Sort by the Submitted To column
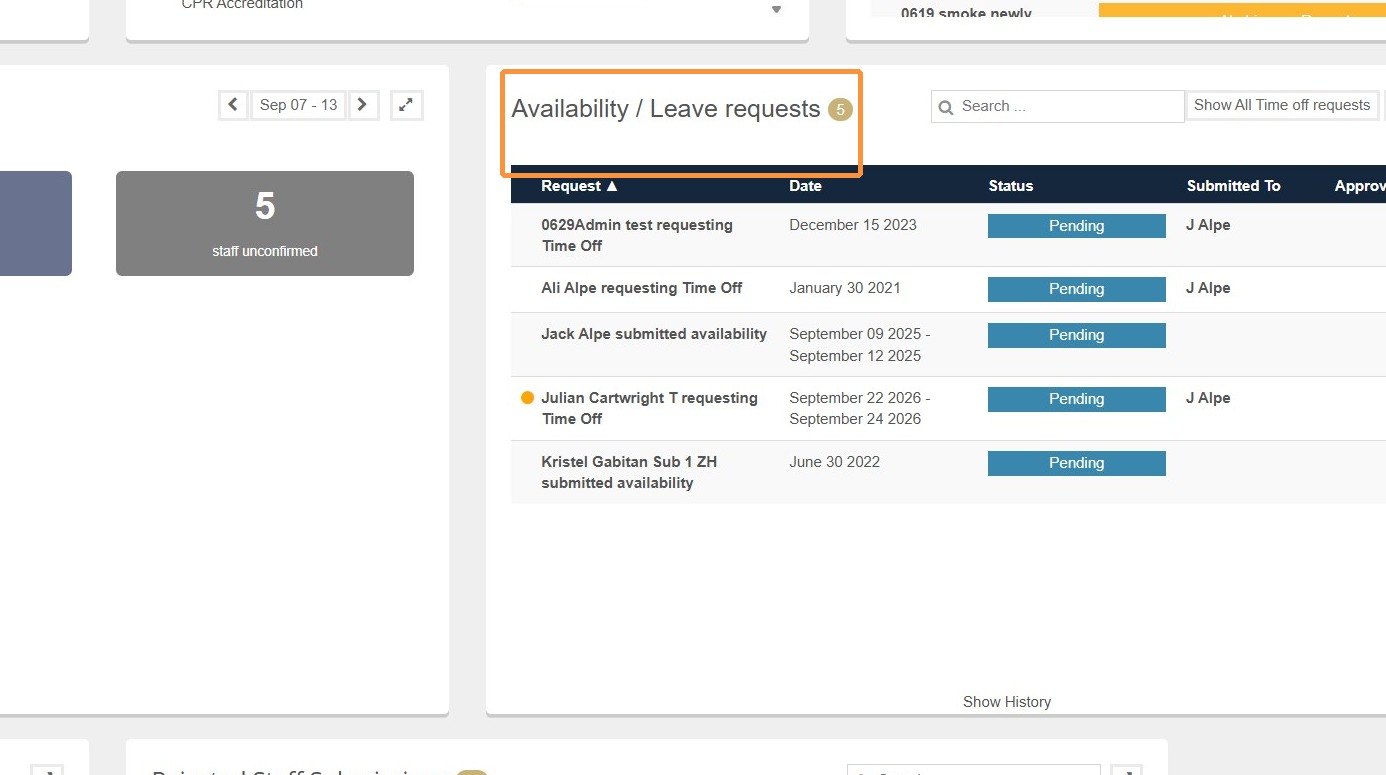Image resolution: width=1386 pixels, height=775 pixels. coord(1234,186)
